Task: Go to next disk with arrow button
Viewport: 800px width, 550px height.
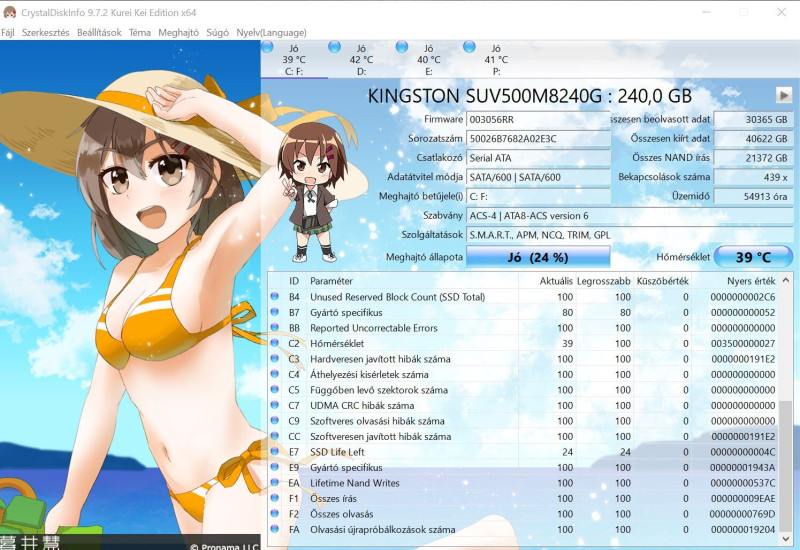Action: click(784, 95)
